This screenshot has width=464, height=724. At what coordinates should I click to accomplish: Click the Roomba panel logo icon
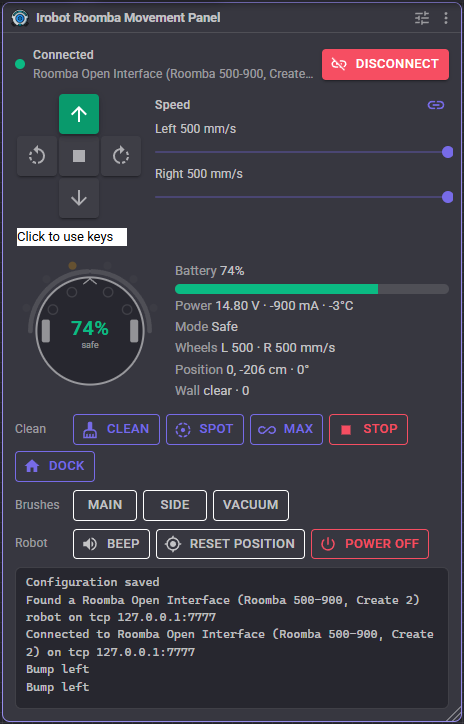(x=20, y=18)
